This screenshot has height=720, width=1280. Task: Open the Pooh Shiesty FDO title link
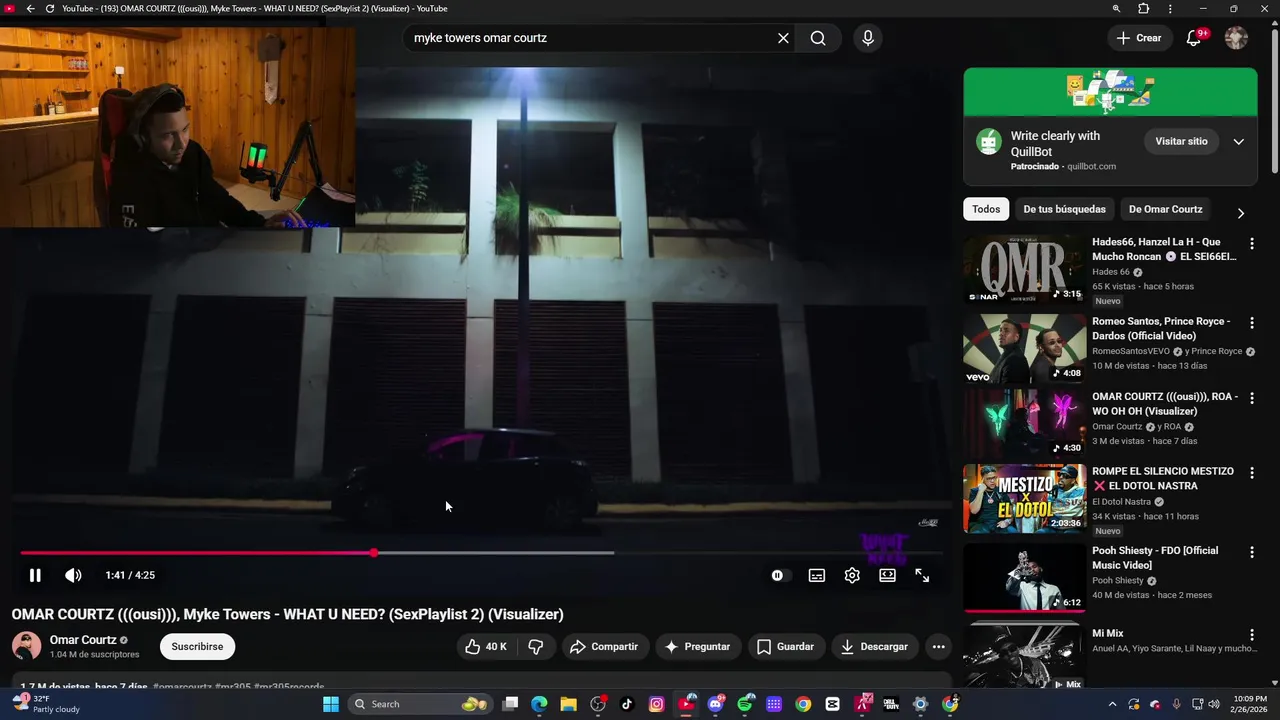point(1155,558)
